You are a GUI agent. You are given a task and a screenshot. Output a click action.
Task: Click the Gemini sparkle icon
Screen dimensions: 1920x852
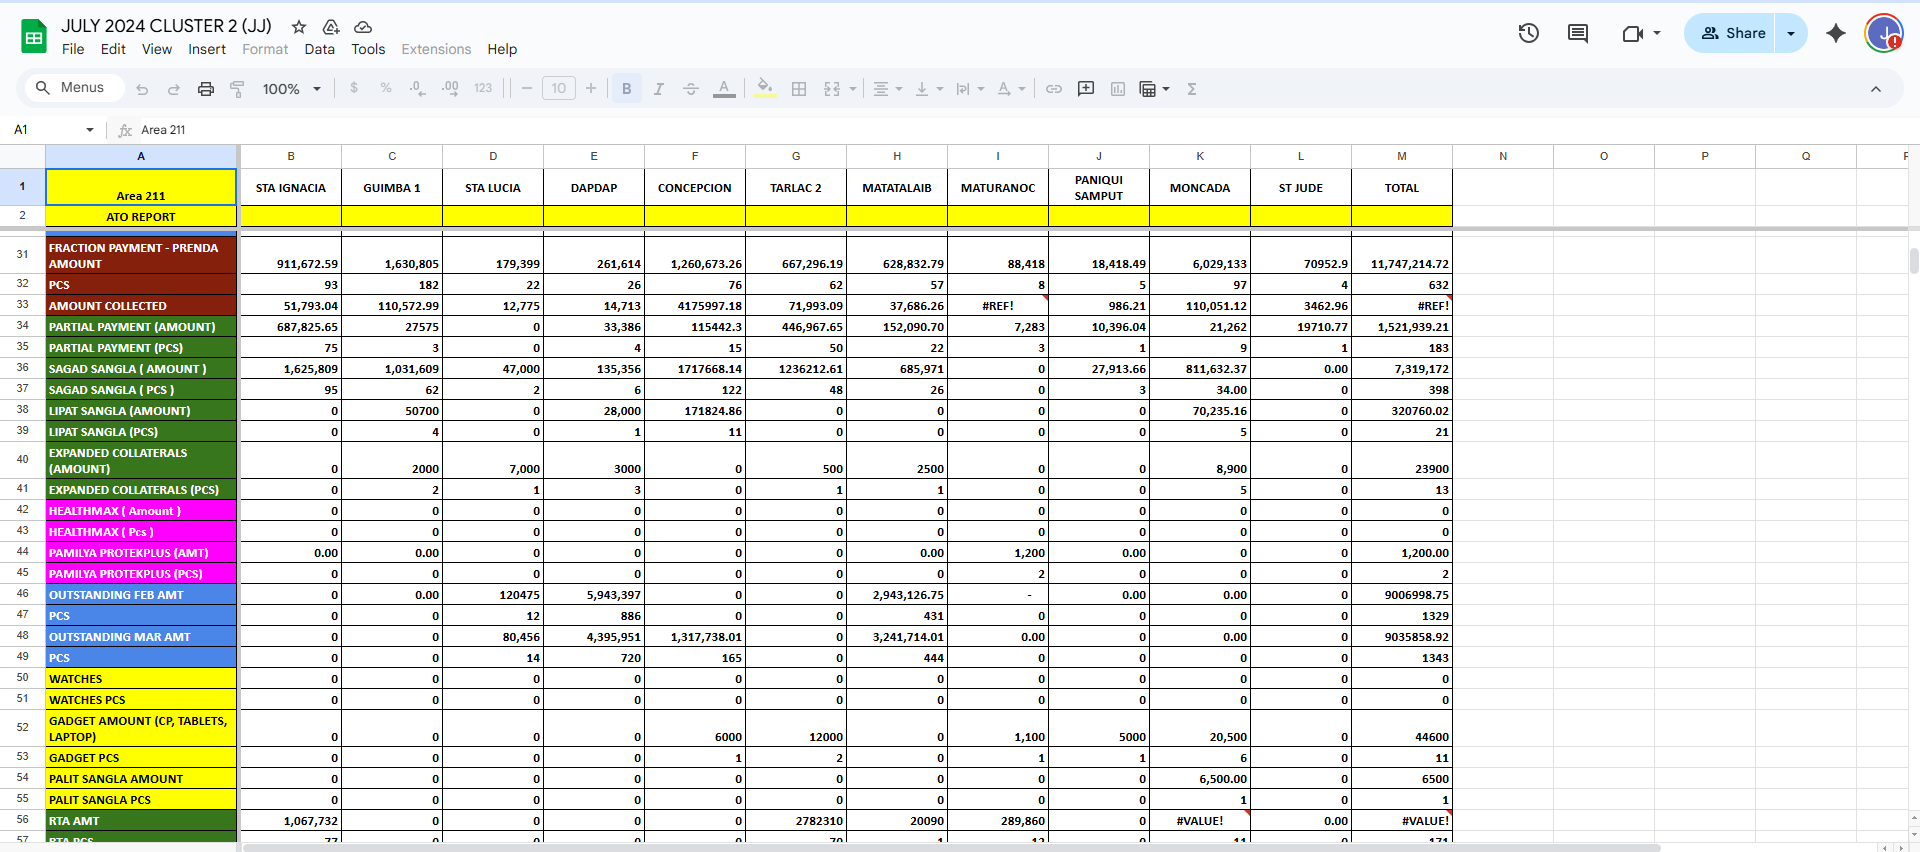pos(1836,33)
